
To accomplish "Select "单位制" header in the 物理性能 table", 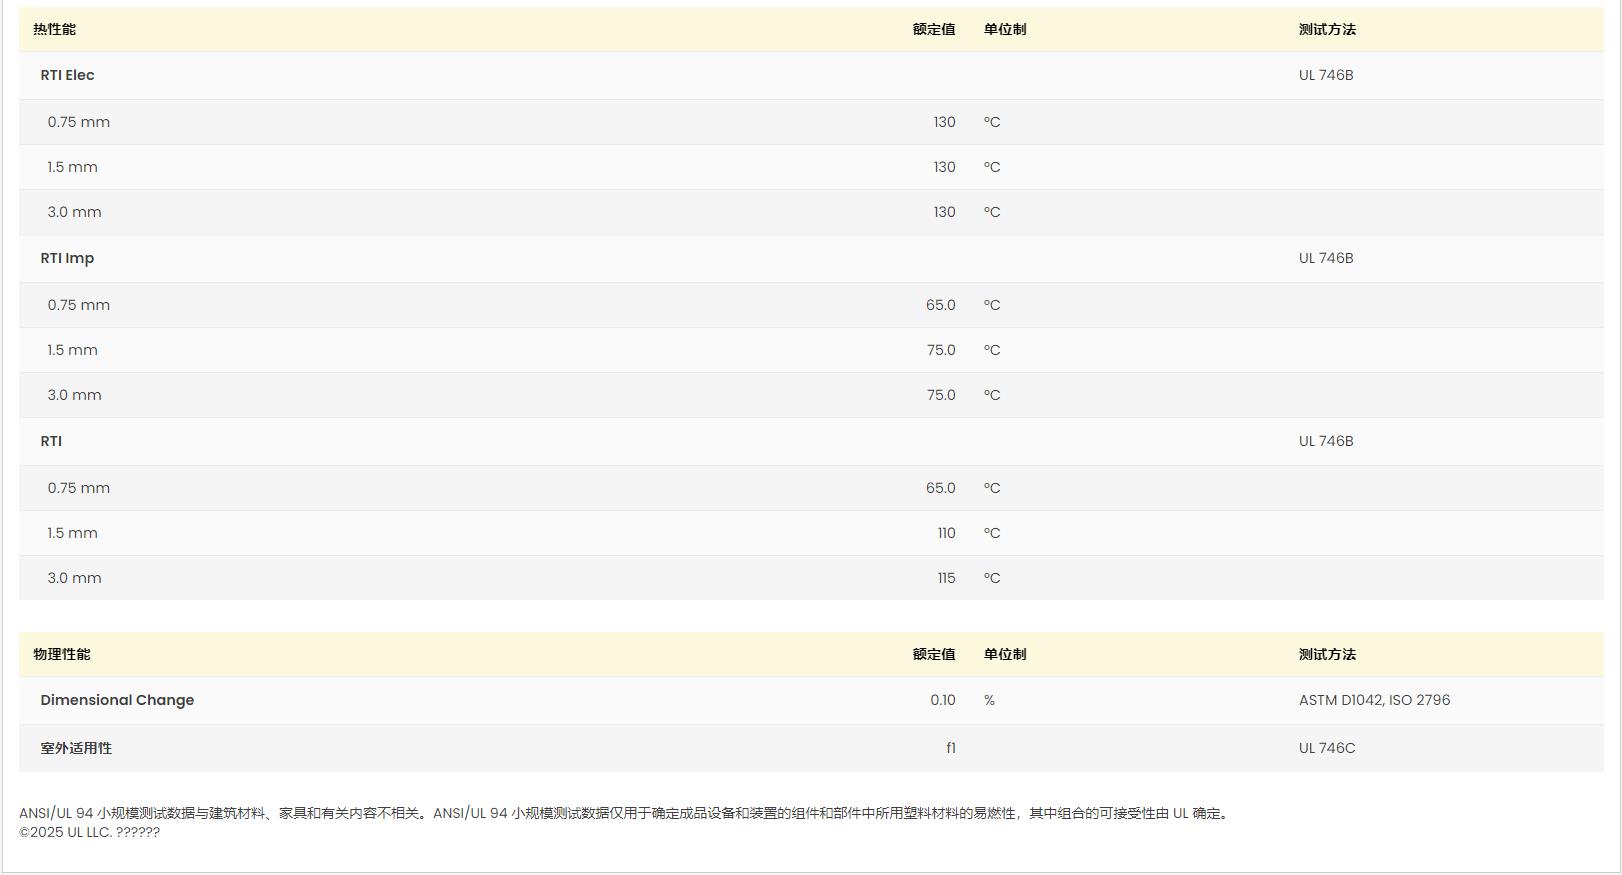I will tap(1005, 655).
